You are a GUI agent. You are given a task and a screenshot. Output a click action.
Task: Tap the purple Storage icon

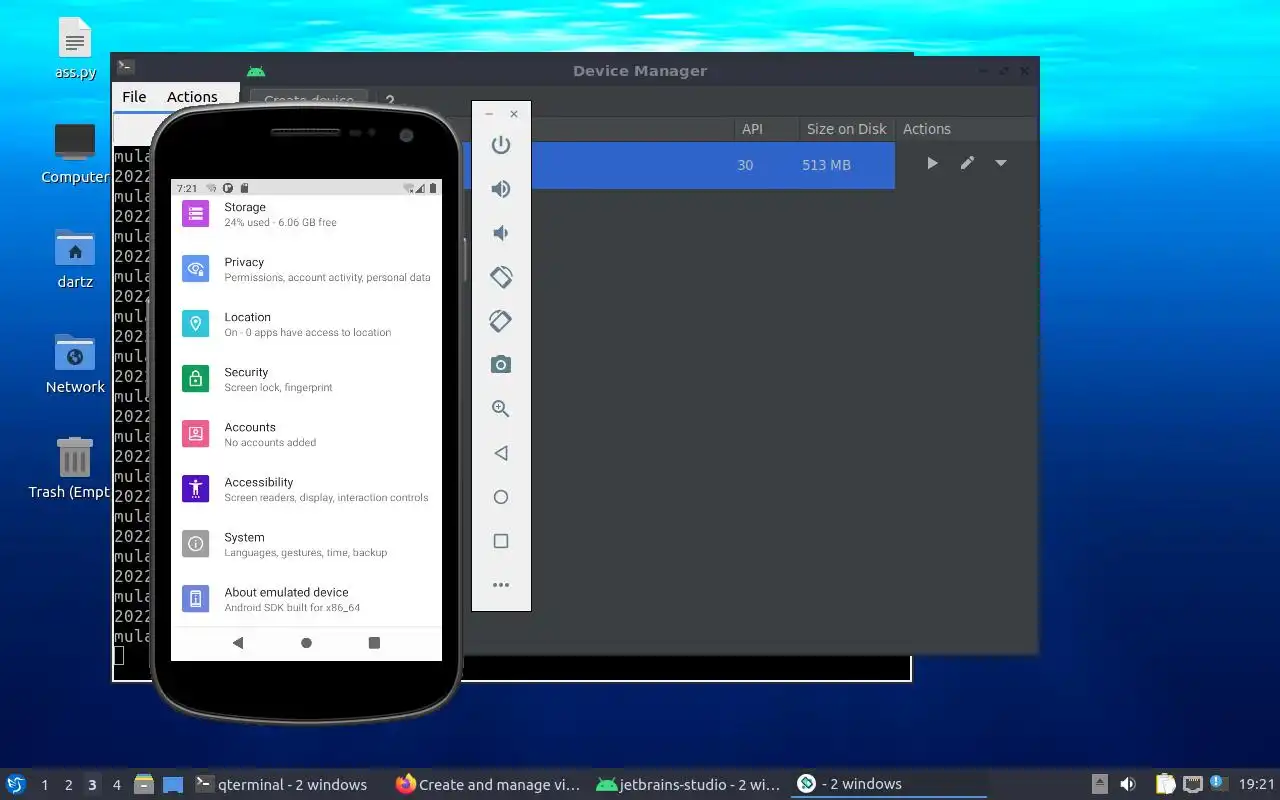pyautogui.click(x=196, y=213)
